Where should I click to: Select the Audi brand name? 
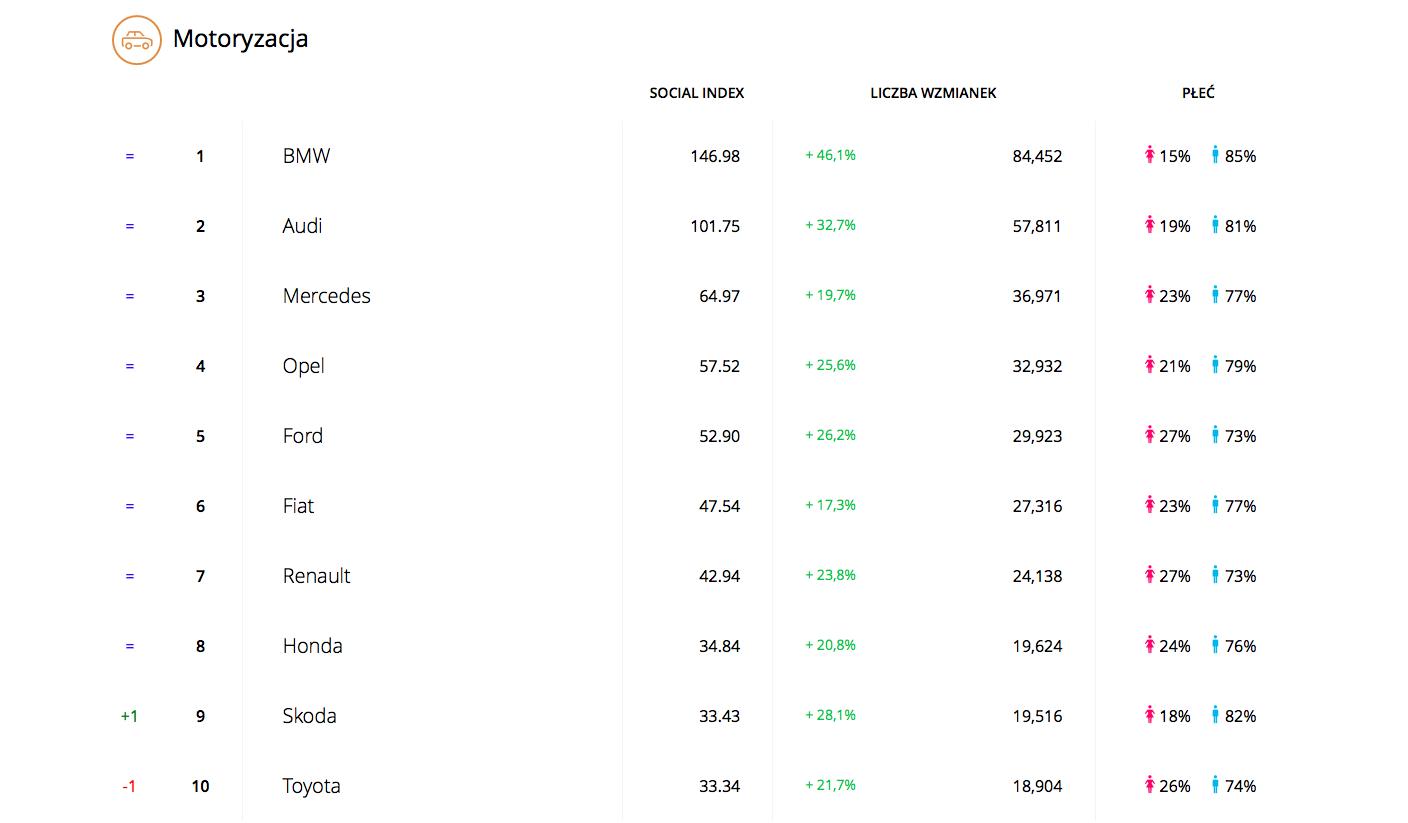coord(302,226)
